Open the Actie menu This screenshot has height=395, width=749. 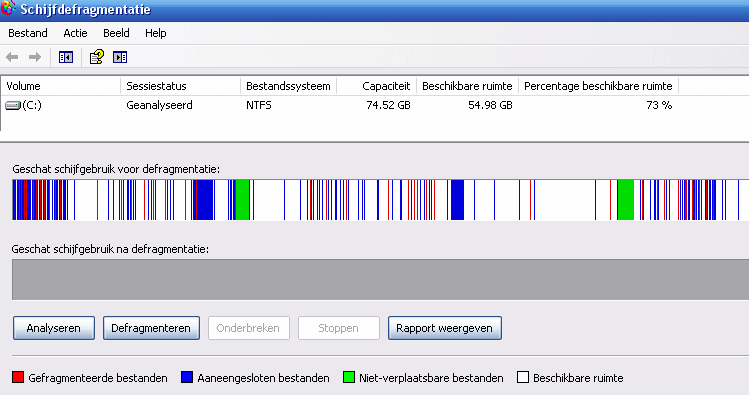click(x=75, y=33)
